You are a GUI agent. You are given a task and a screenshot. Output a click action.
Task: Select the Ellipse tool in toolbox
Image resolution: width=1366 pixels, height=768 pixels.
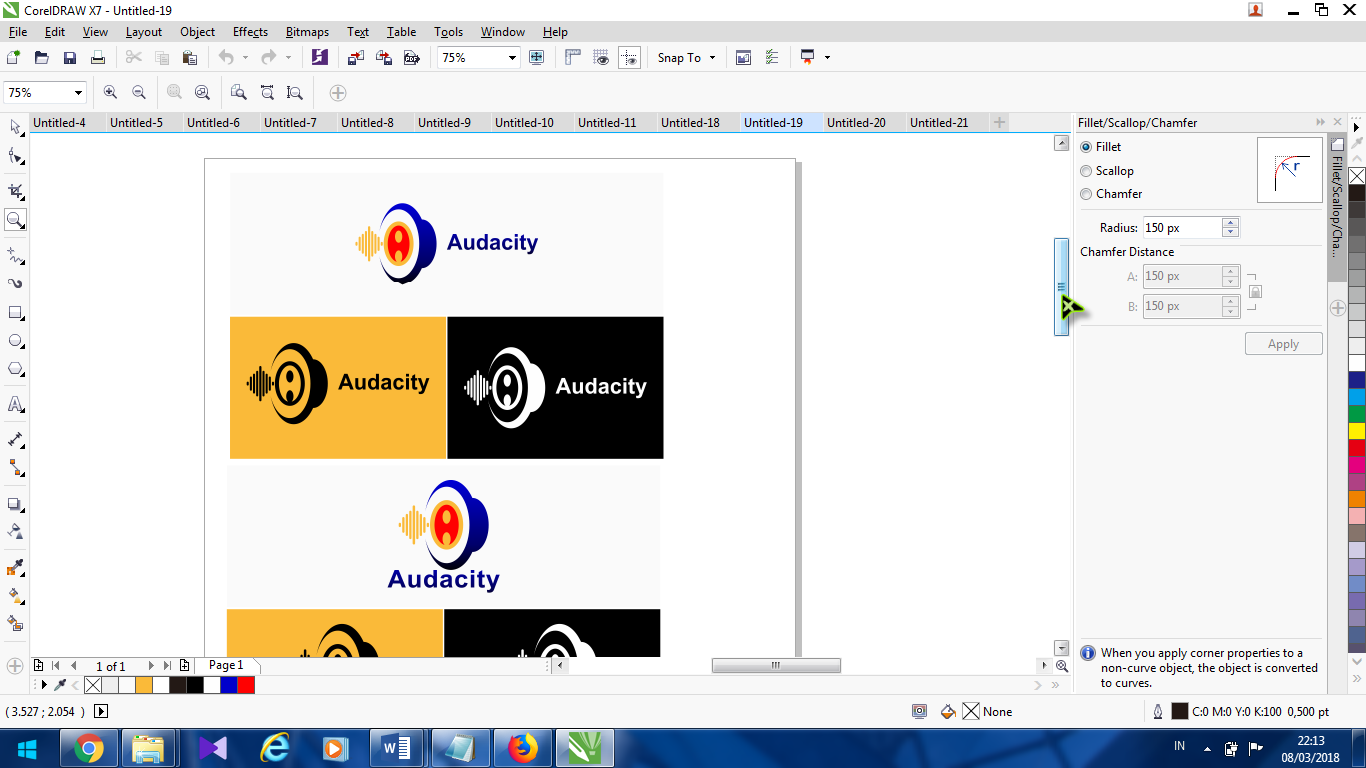16,341
